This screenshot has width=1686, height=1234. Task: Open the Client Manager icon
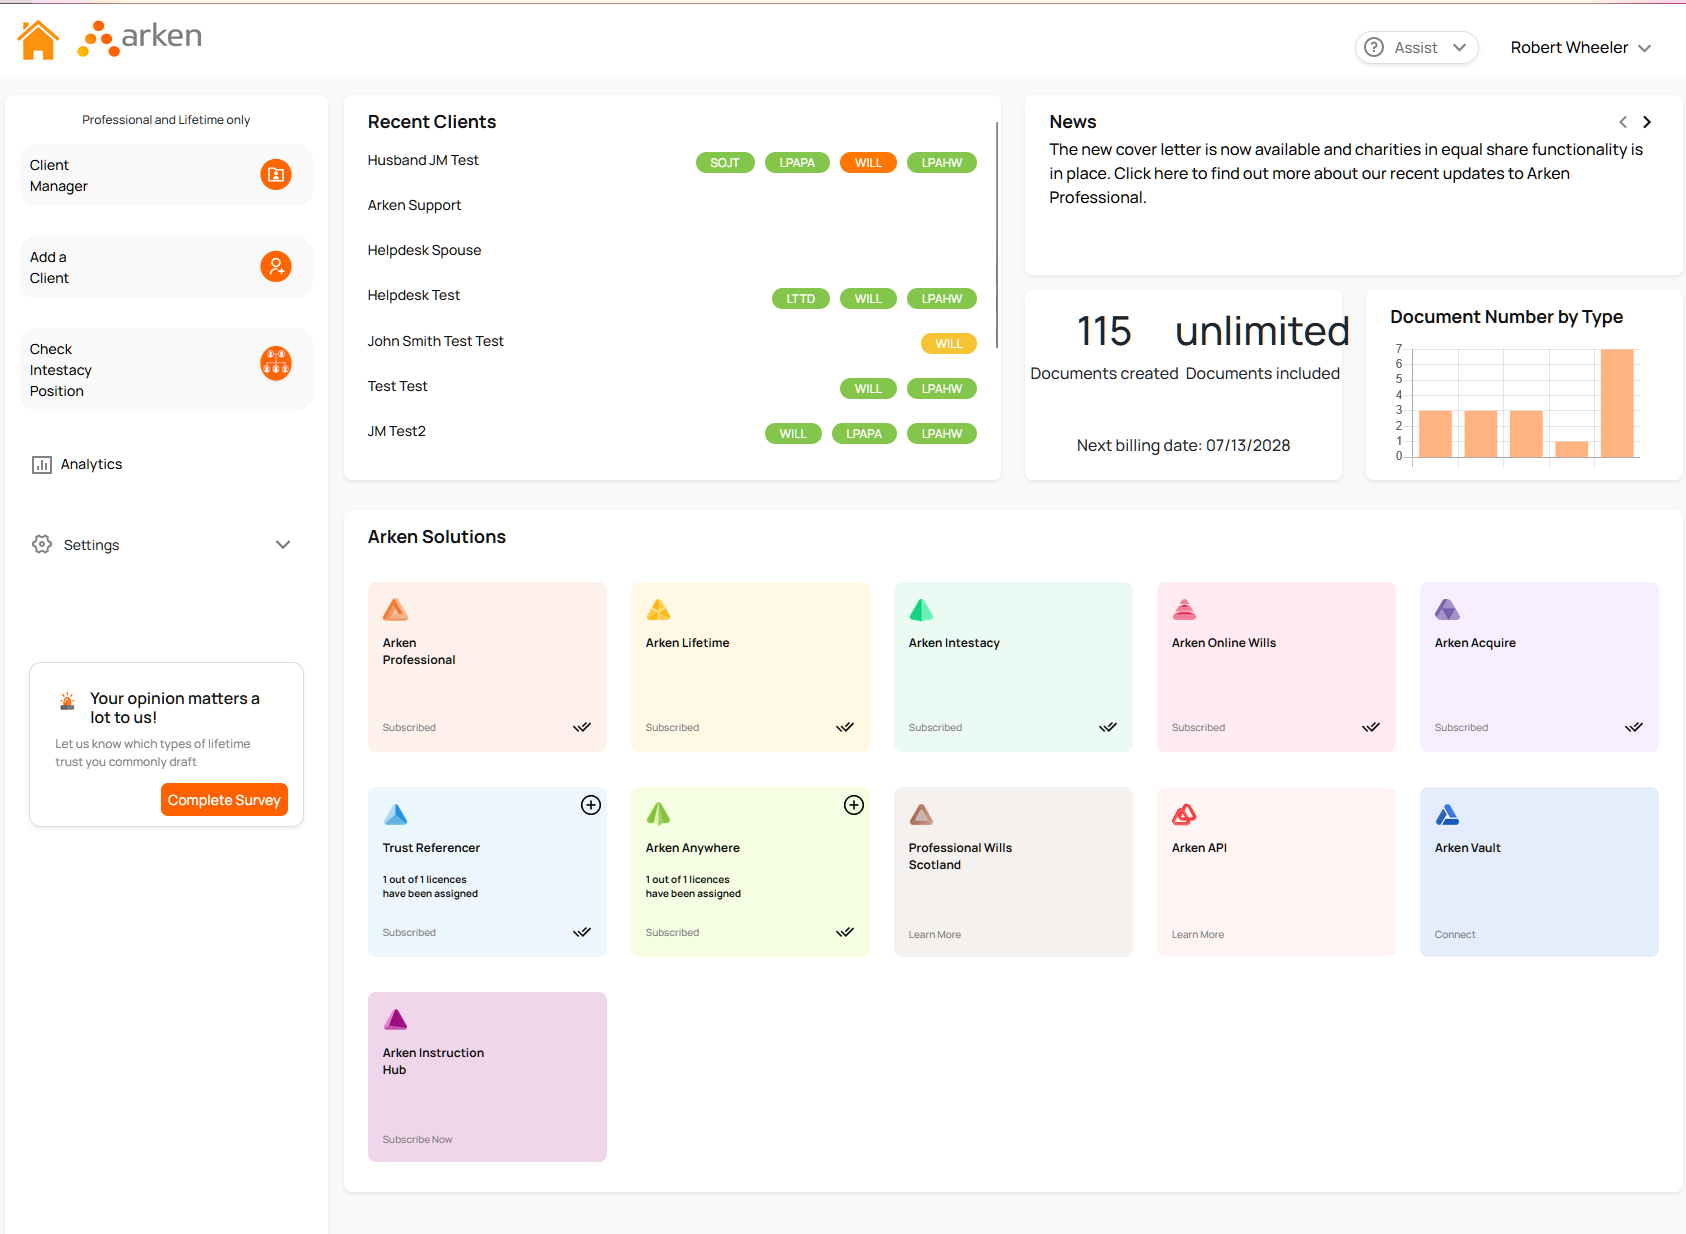pyautogui.click(x=276, y=174)
